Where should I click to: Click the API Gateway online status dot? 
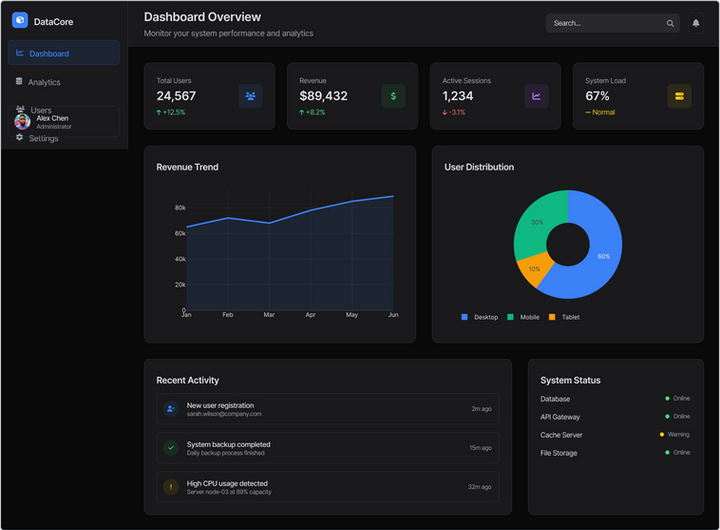(x=667, y=417)
